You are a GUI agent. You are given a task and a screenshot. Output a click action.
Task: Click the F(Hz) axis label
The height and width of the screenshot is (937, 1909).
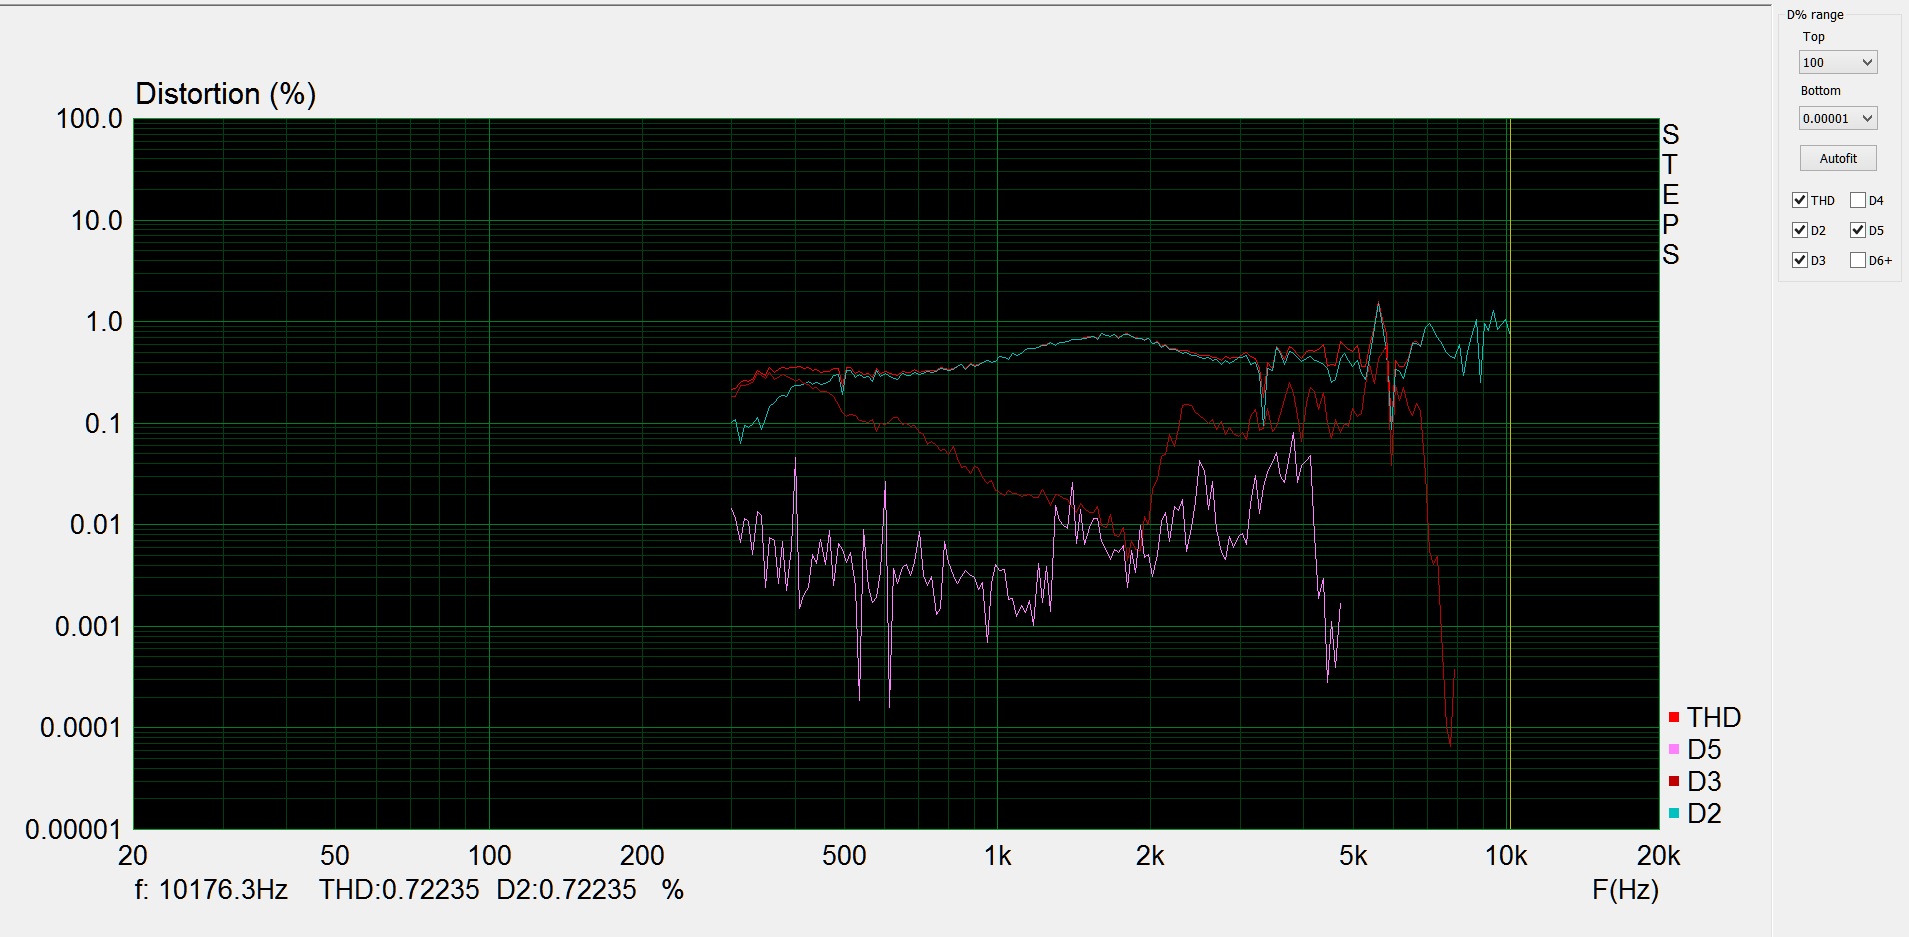point(1624,890)
